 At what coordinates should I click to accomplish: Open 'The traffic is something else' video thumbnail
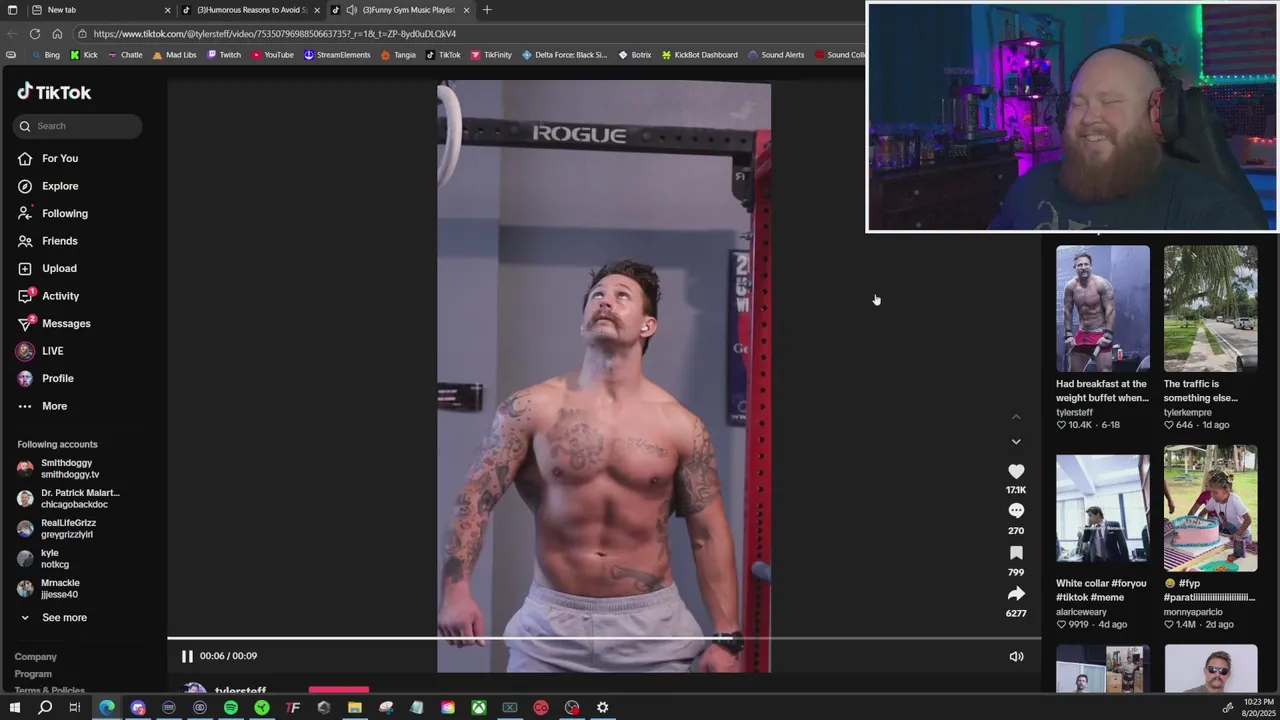coord(1210,308)
